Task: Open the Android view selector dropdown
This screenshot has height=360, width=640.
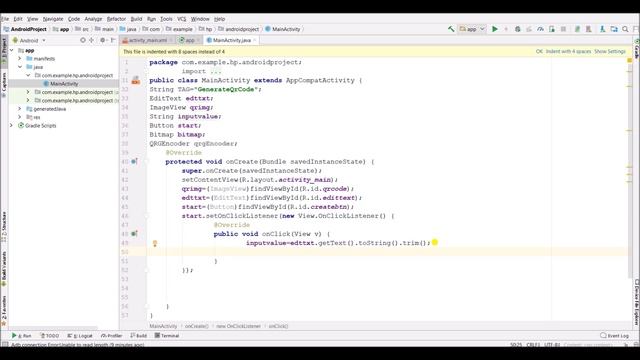Action: pos(29,40)
